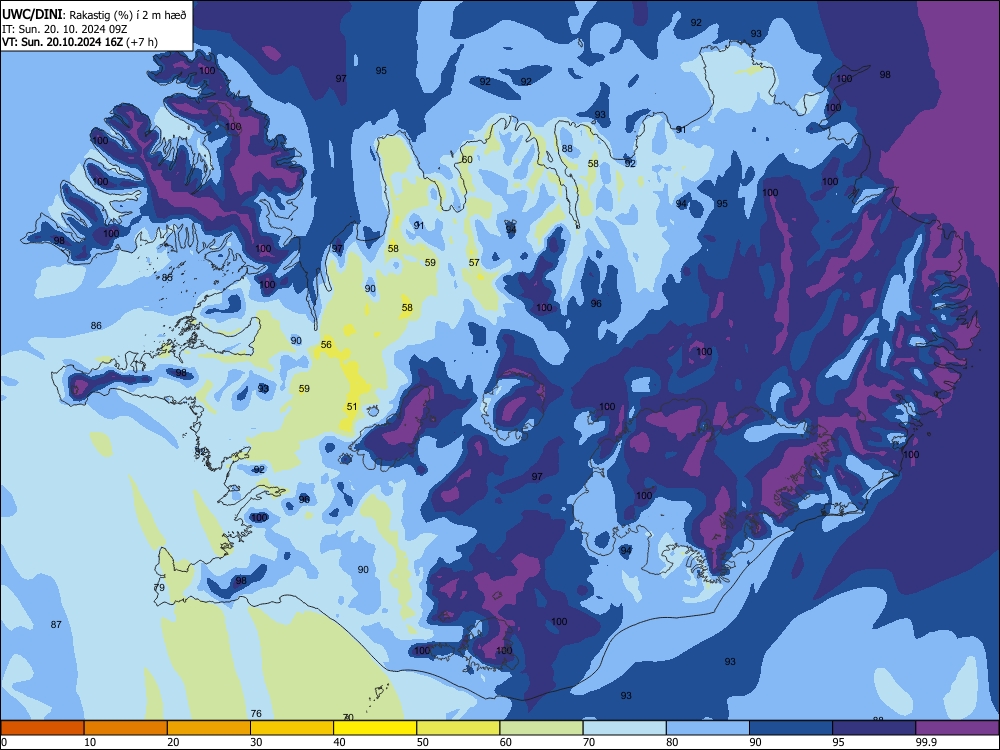Click the 0–10% dark orange legend swatch

(42, 728)
